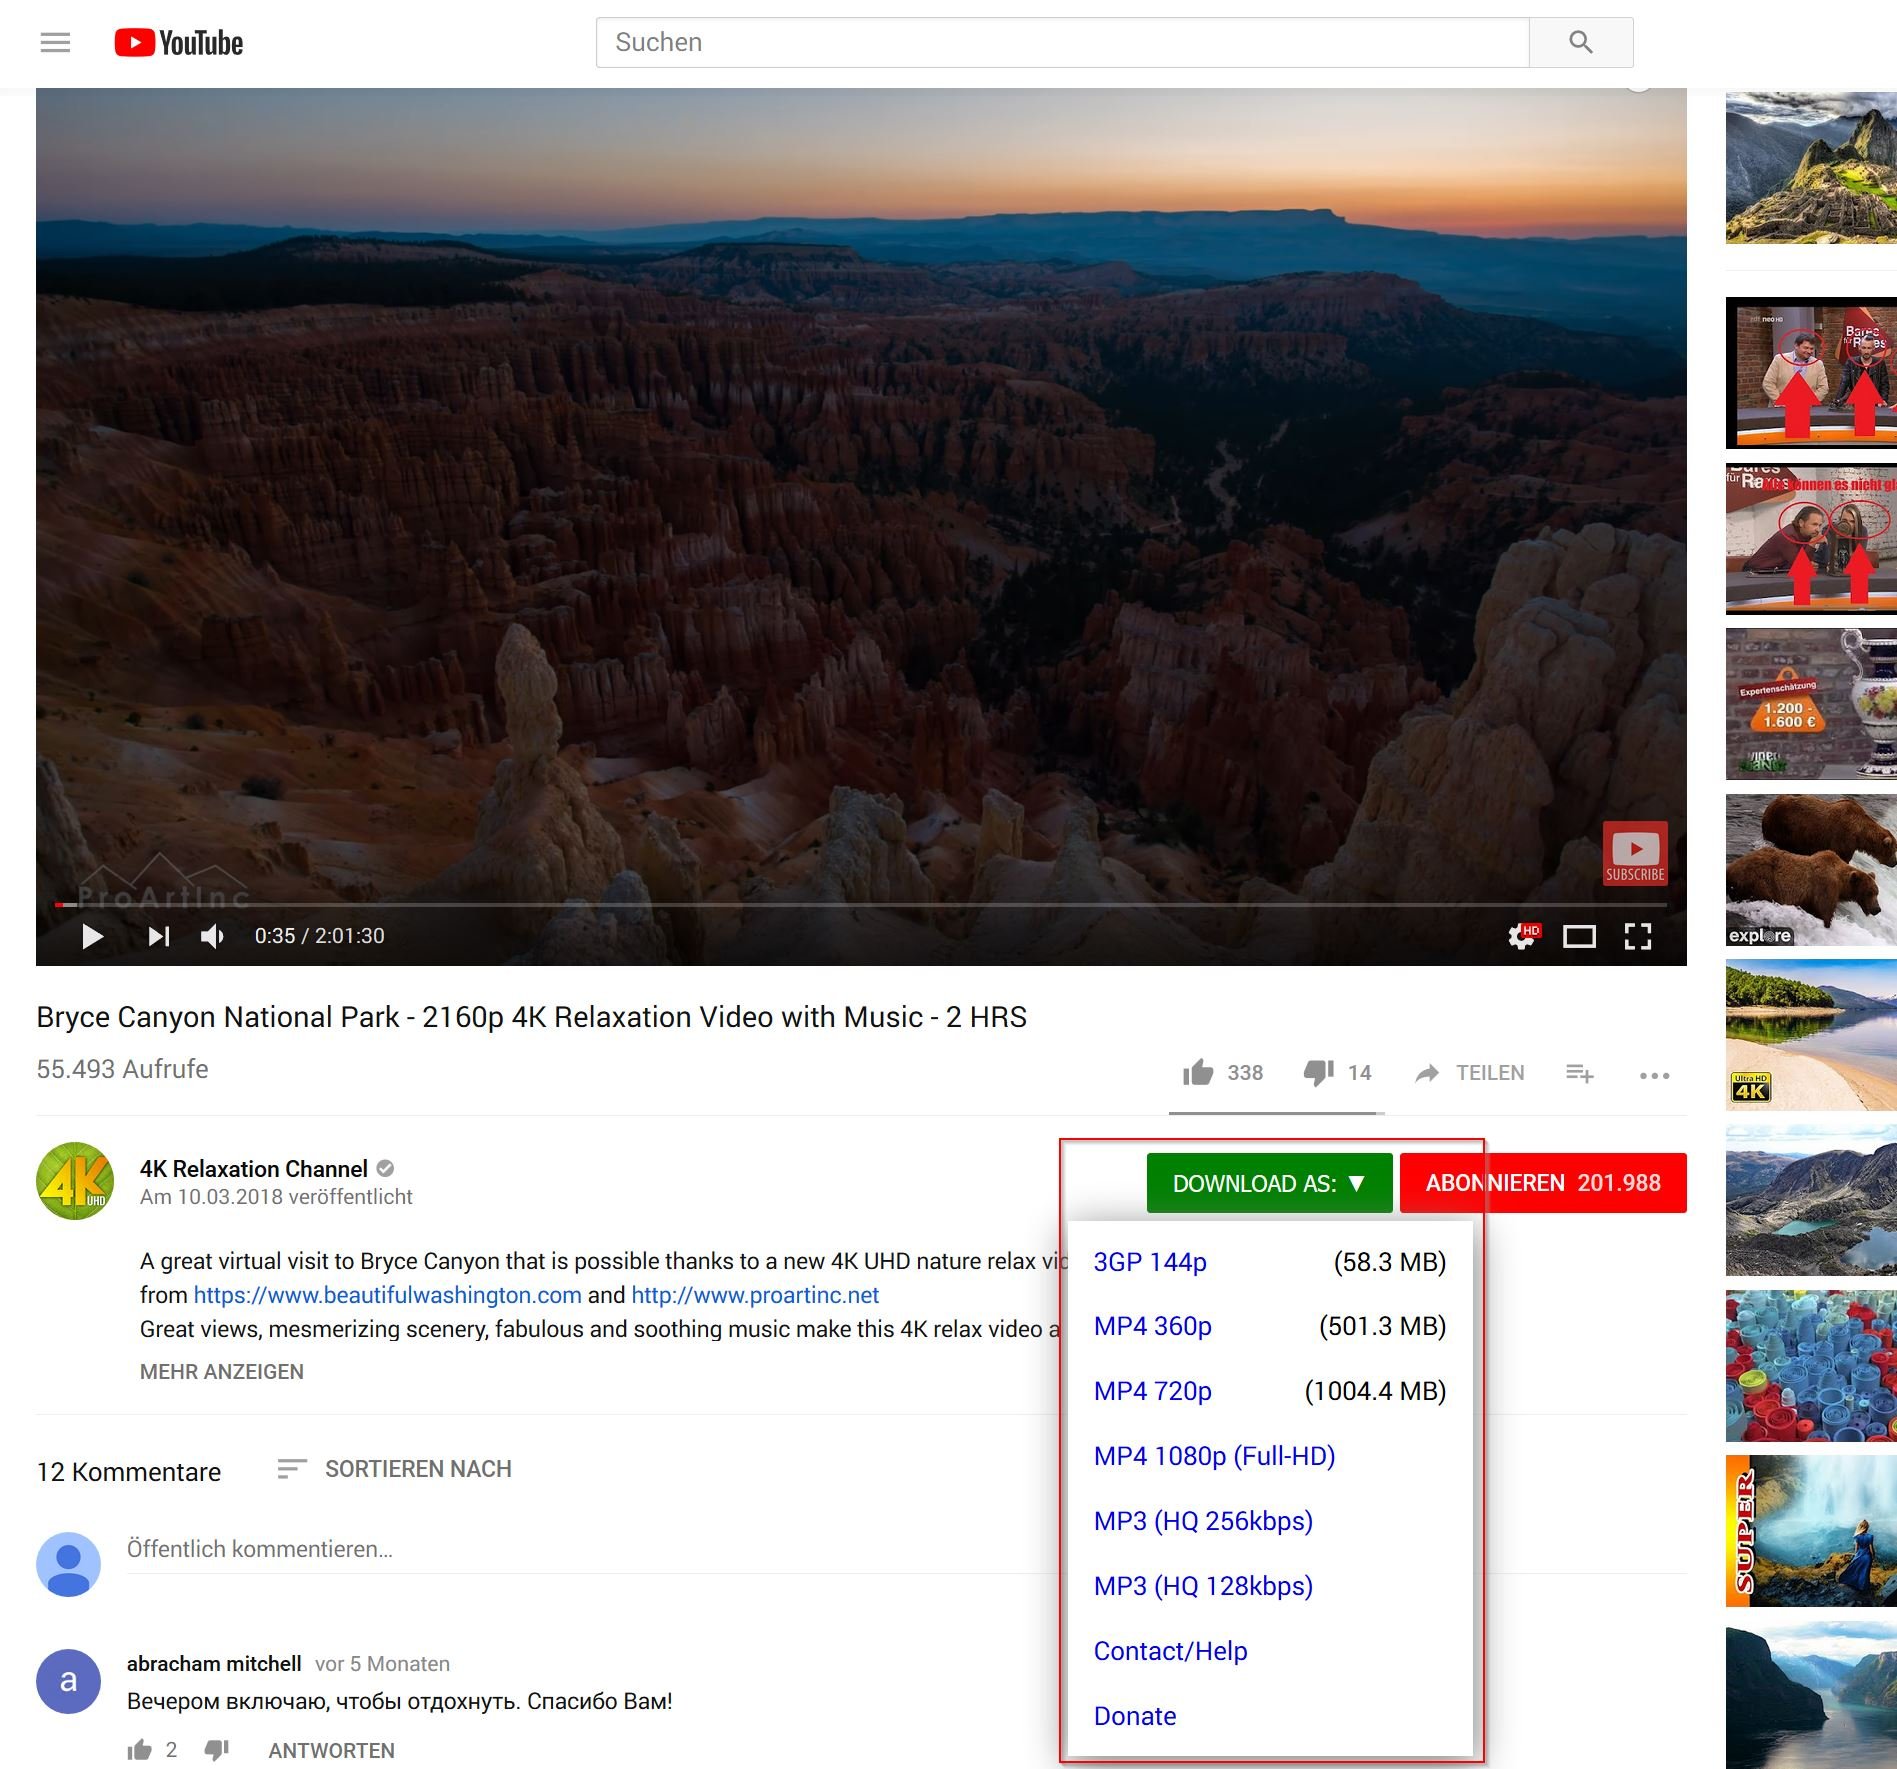
Task: Like the Bryce Canyon video
Action: click(x=1198, y=1073)
